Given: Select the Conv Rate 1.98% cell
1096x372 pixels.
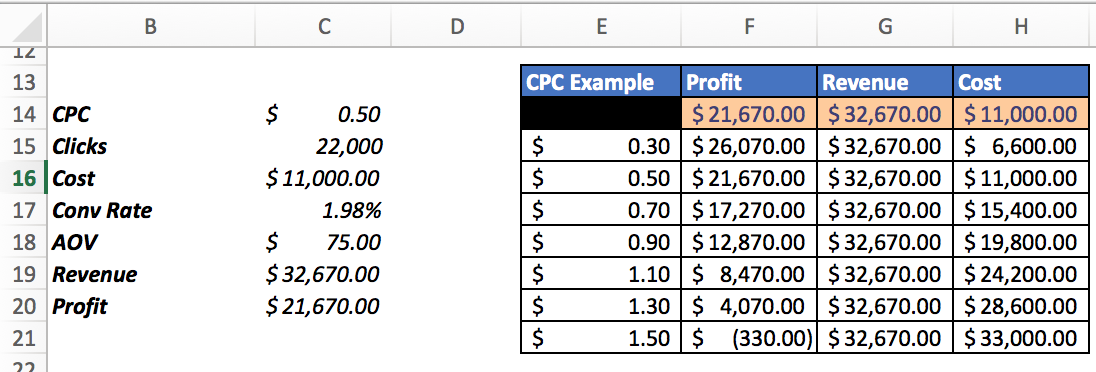Looking at the screenshot, I should pyautogui.click(x=323, y=210).
